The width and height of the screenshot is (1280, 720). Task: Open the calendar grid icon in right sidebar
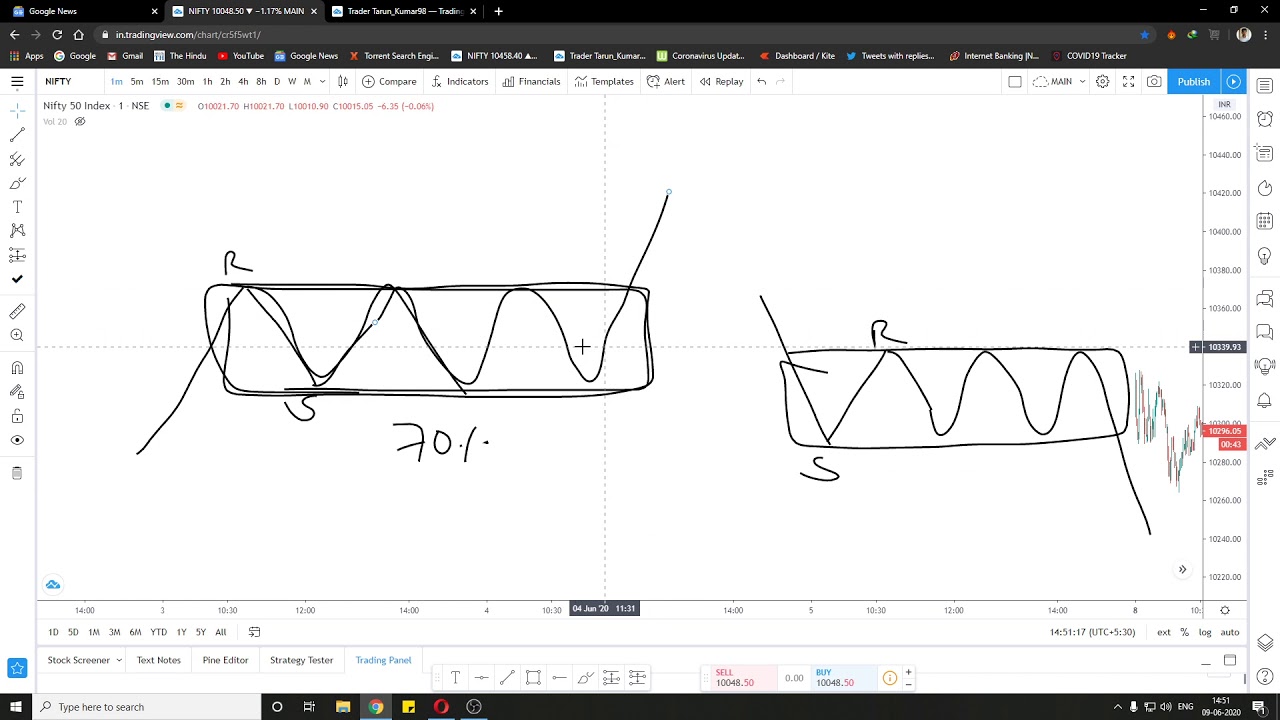coord(1265,221)
